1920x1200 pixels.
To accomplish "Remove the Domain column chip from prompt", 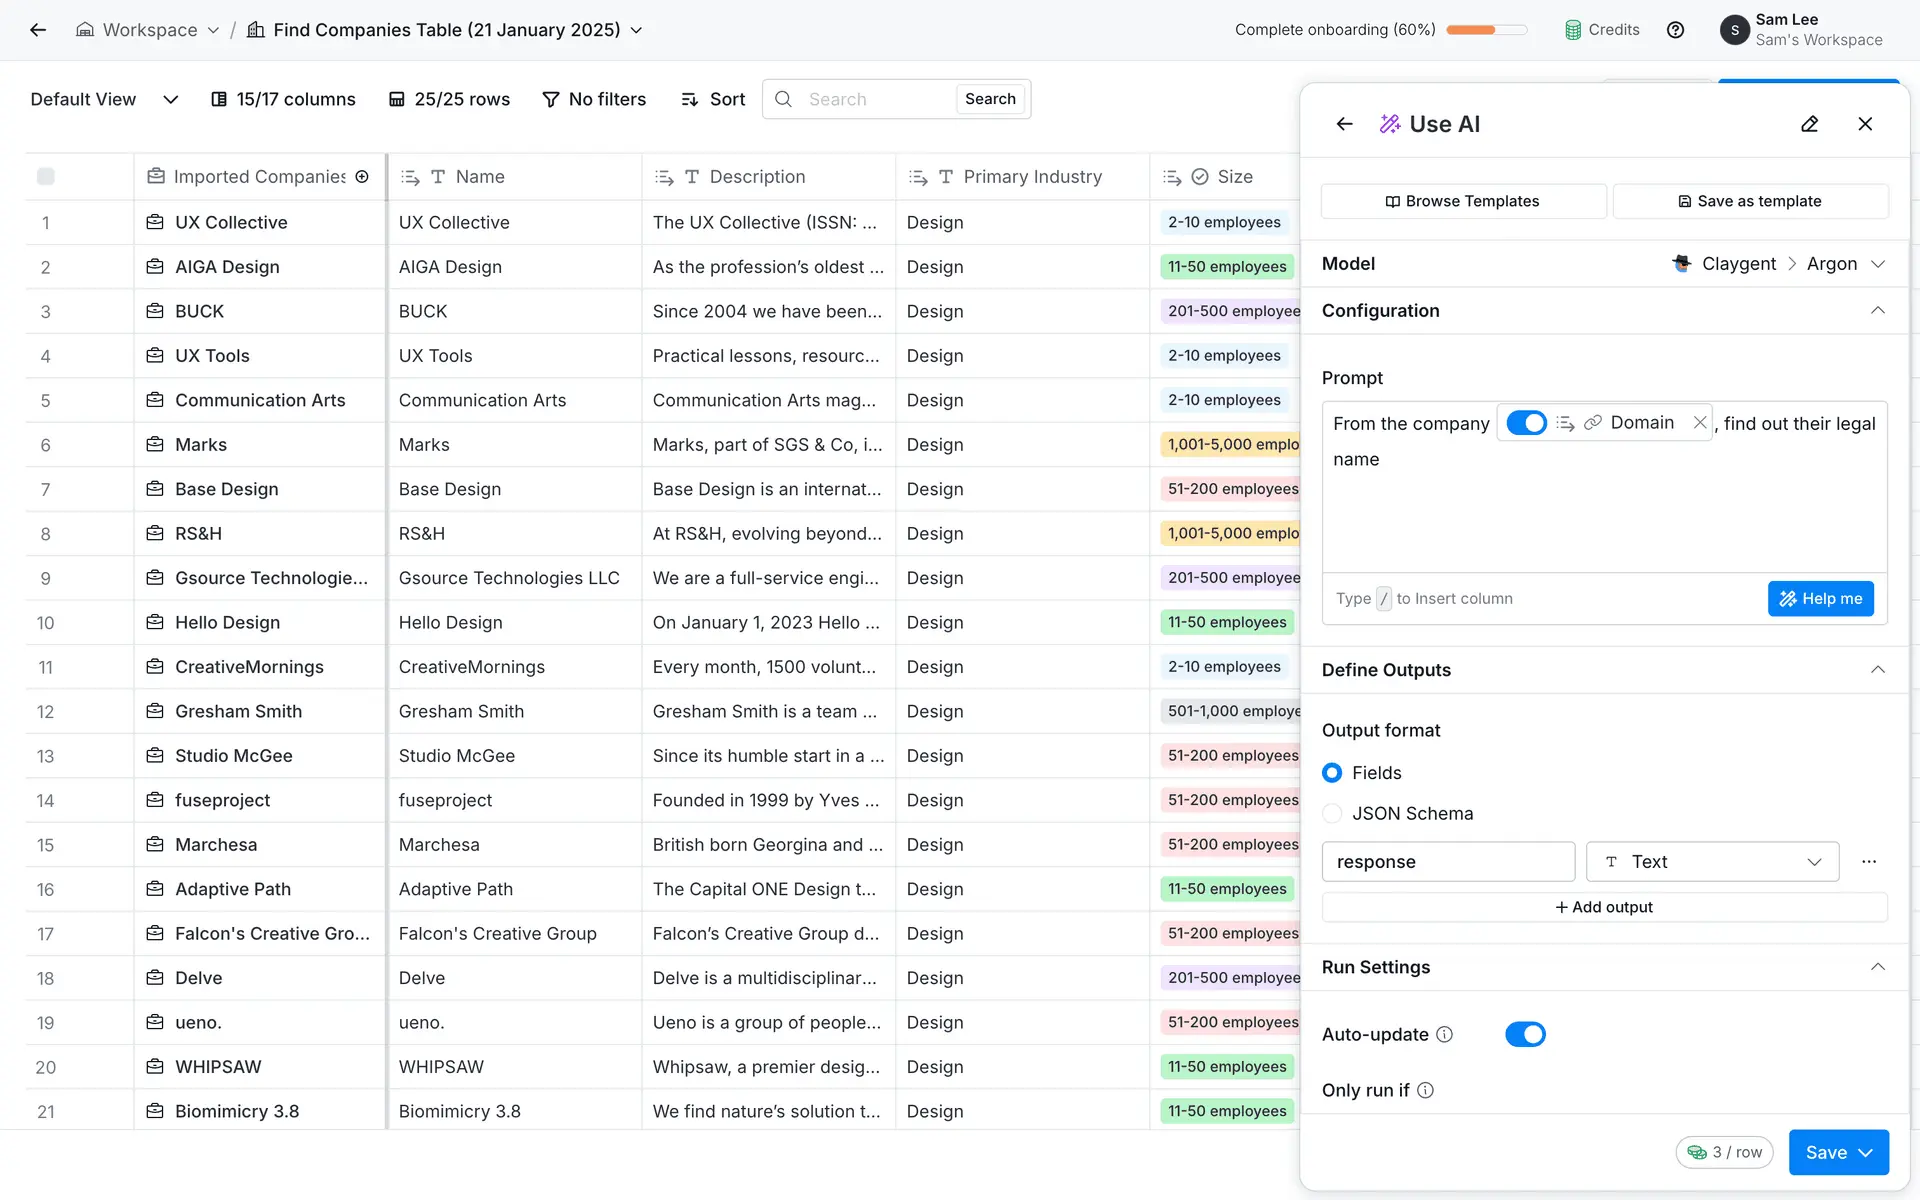I will click(1699, 423).
